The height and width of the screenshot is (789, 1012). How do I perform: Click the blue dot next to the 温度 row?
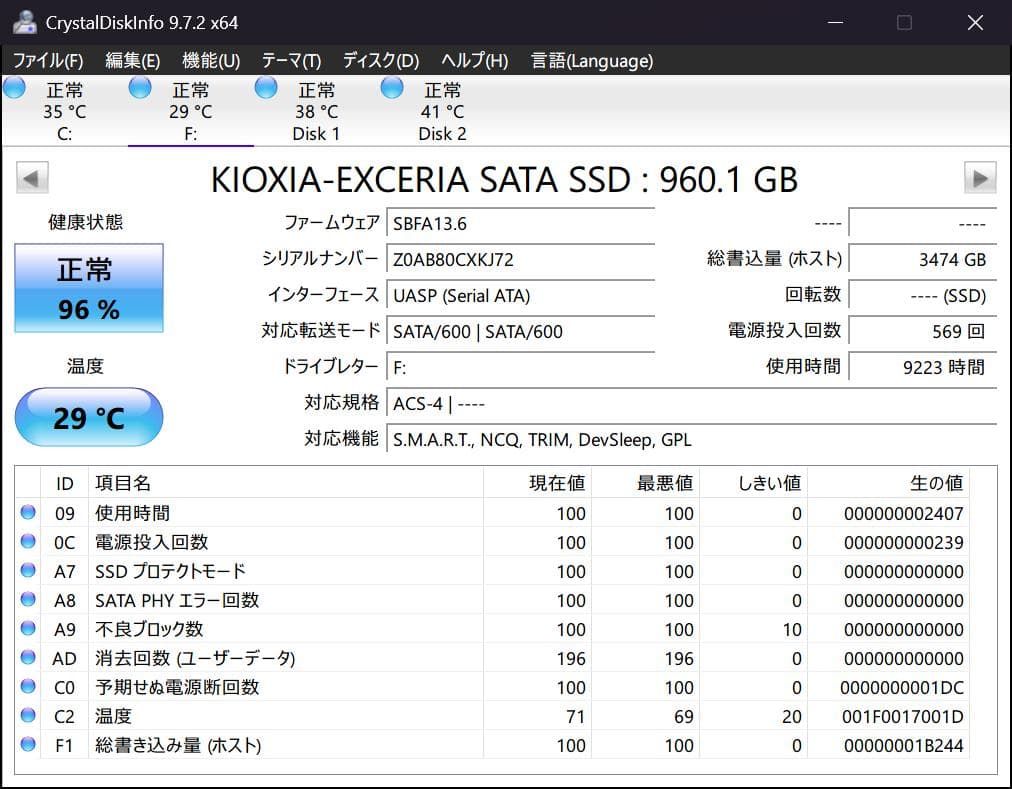(29, 716)
